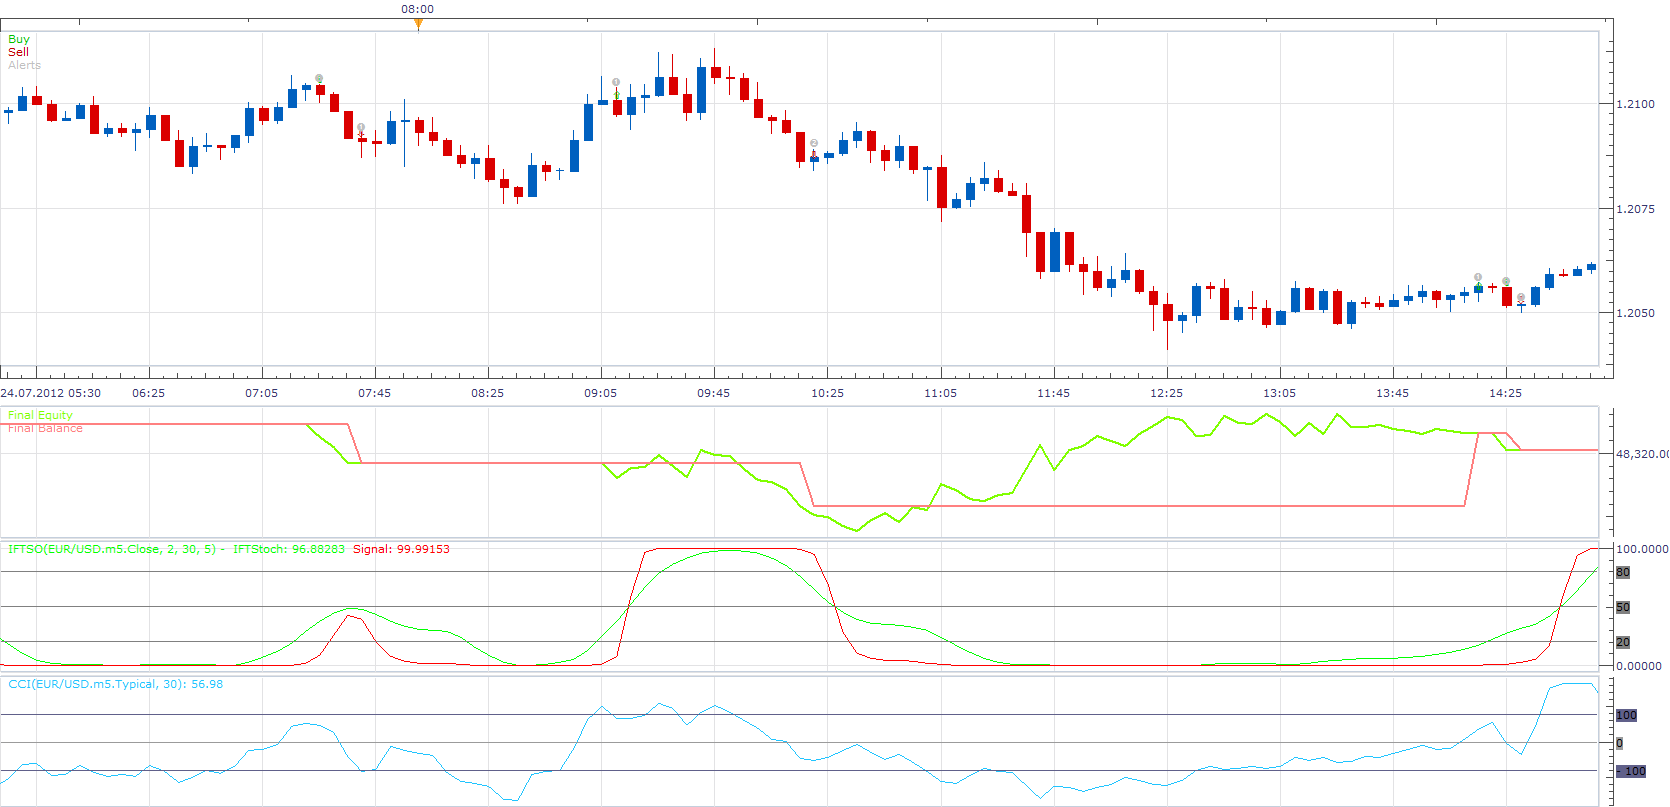Click the 1.2100 price axis label

1636,103
